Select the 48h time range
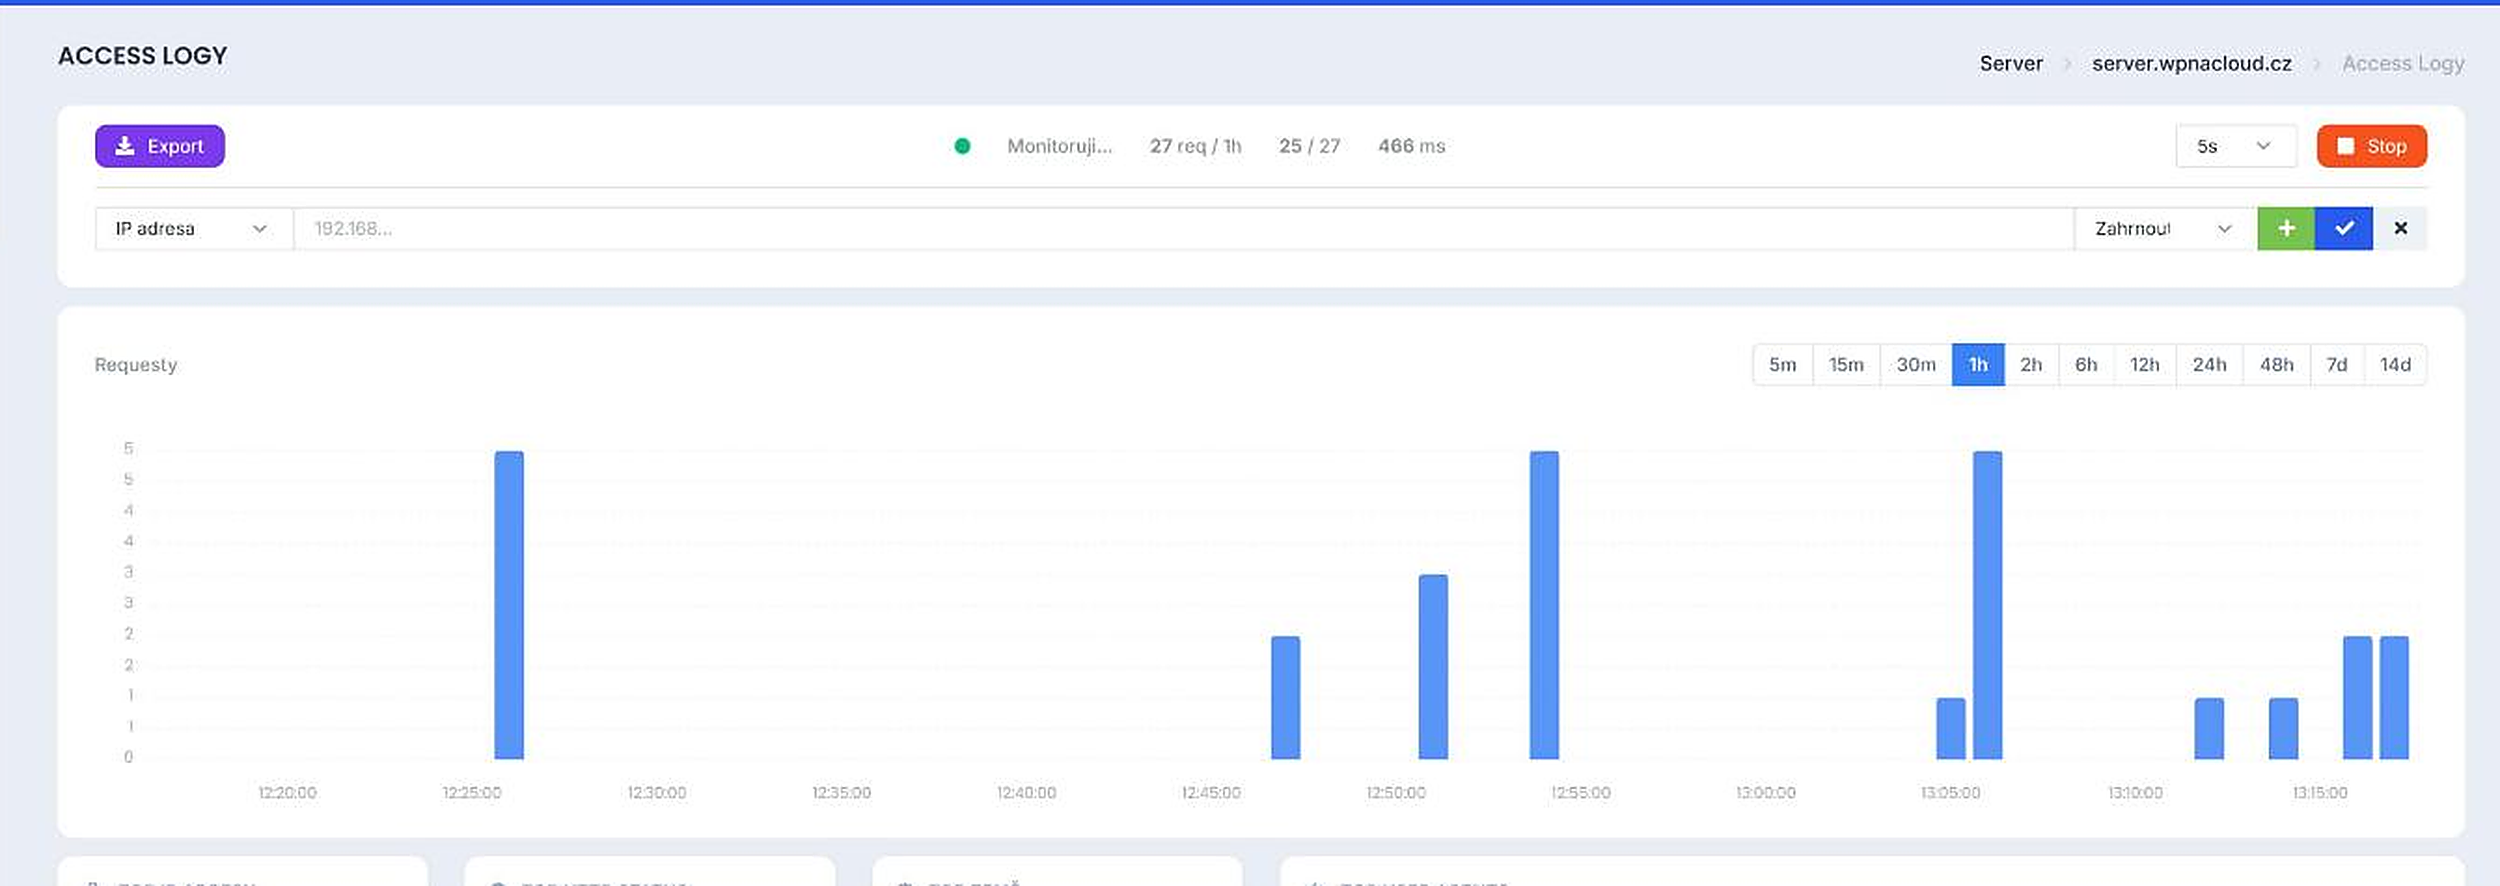The height and width of the screenshot is (886, 2500). tap(2277, 365)
